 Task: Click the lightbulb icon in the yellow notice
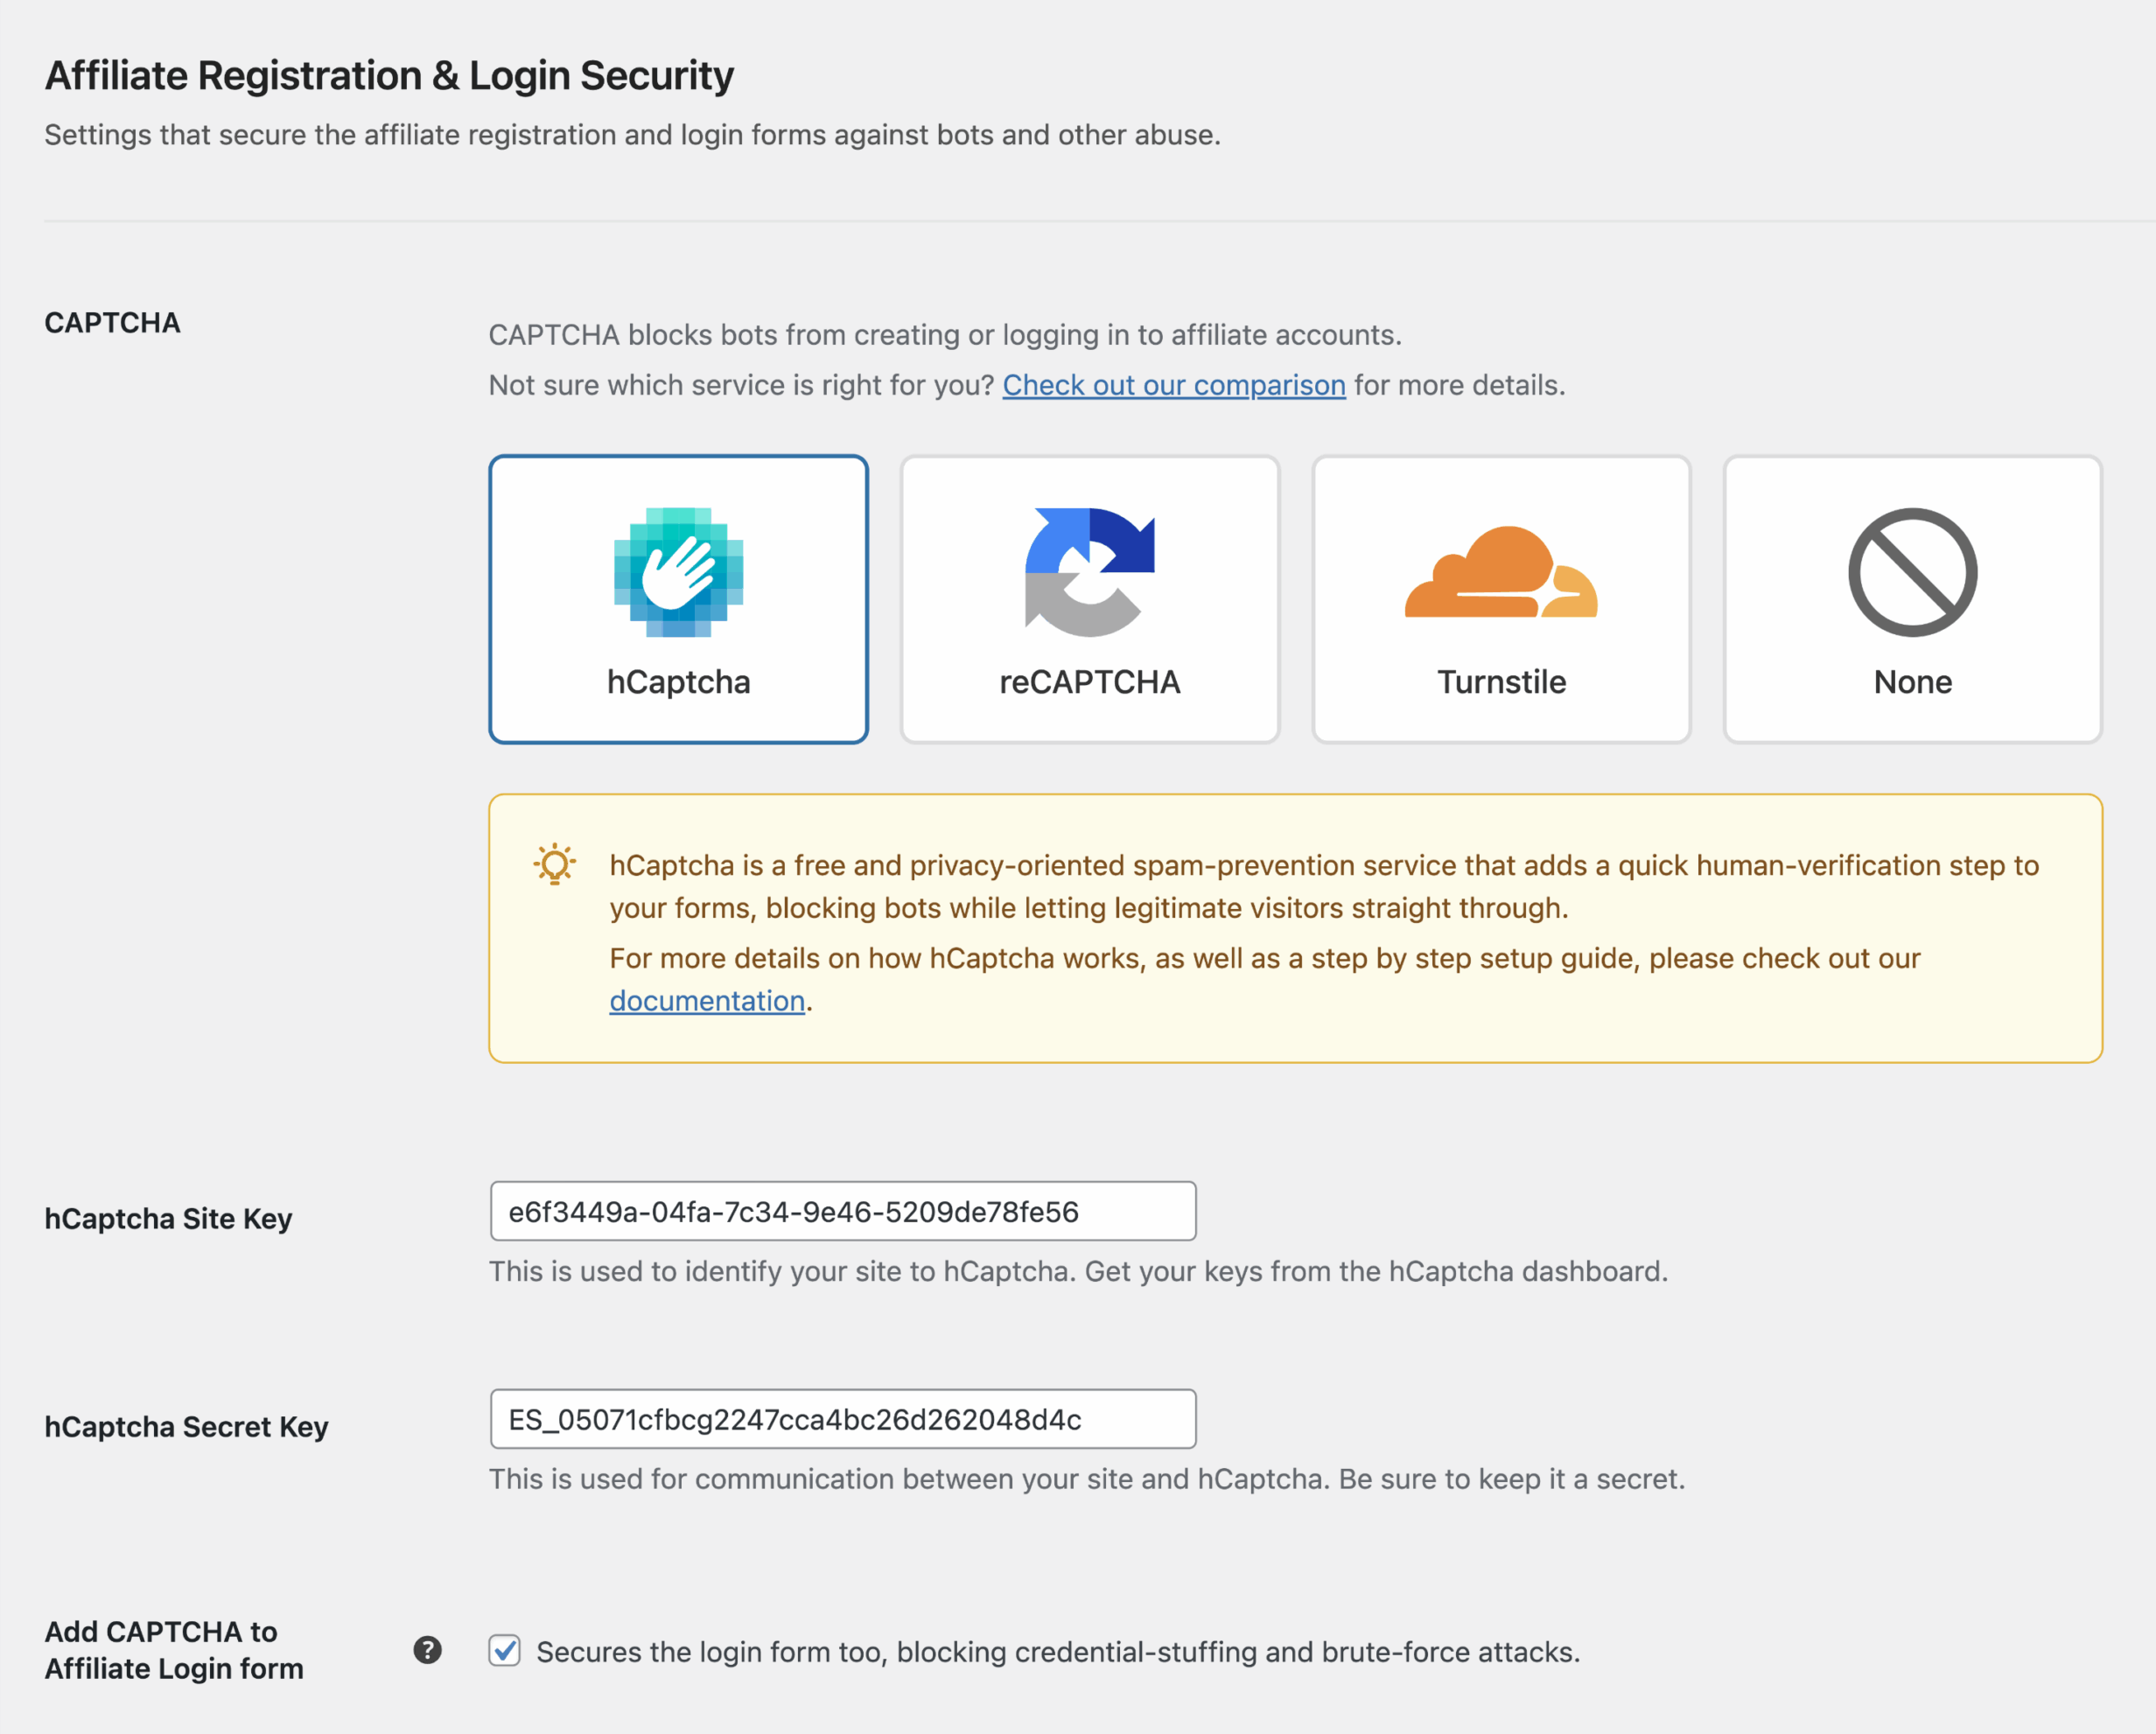[x=554, y=864]
